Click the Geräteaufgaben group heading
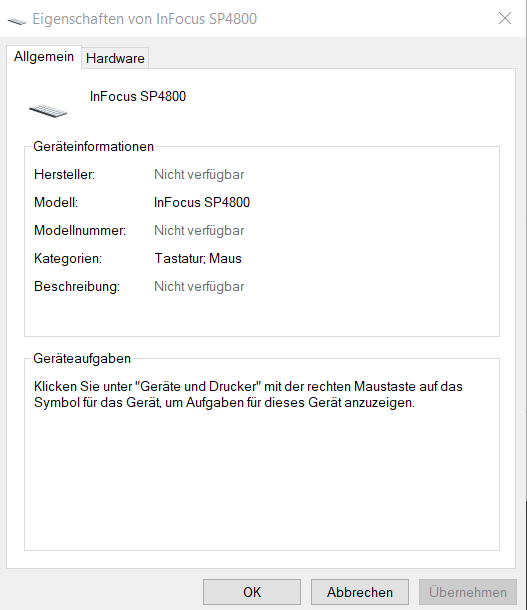Screen dimensions: 527x610 point(82,358)
